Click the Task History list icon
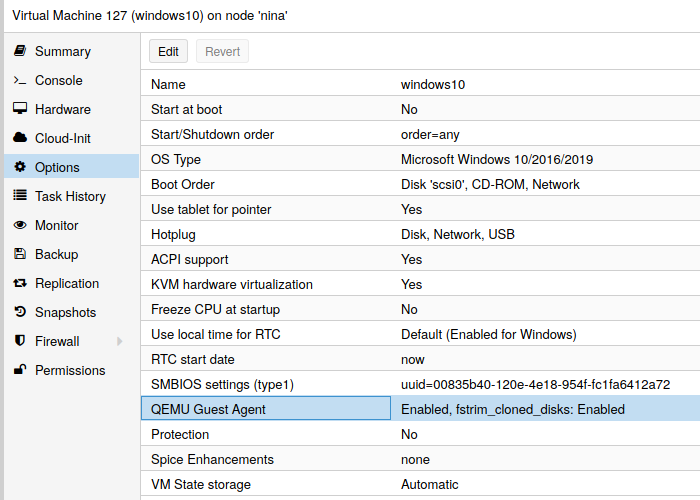This screenshot has width=700, height=500. 19,196
